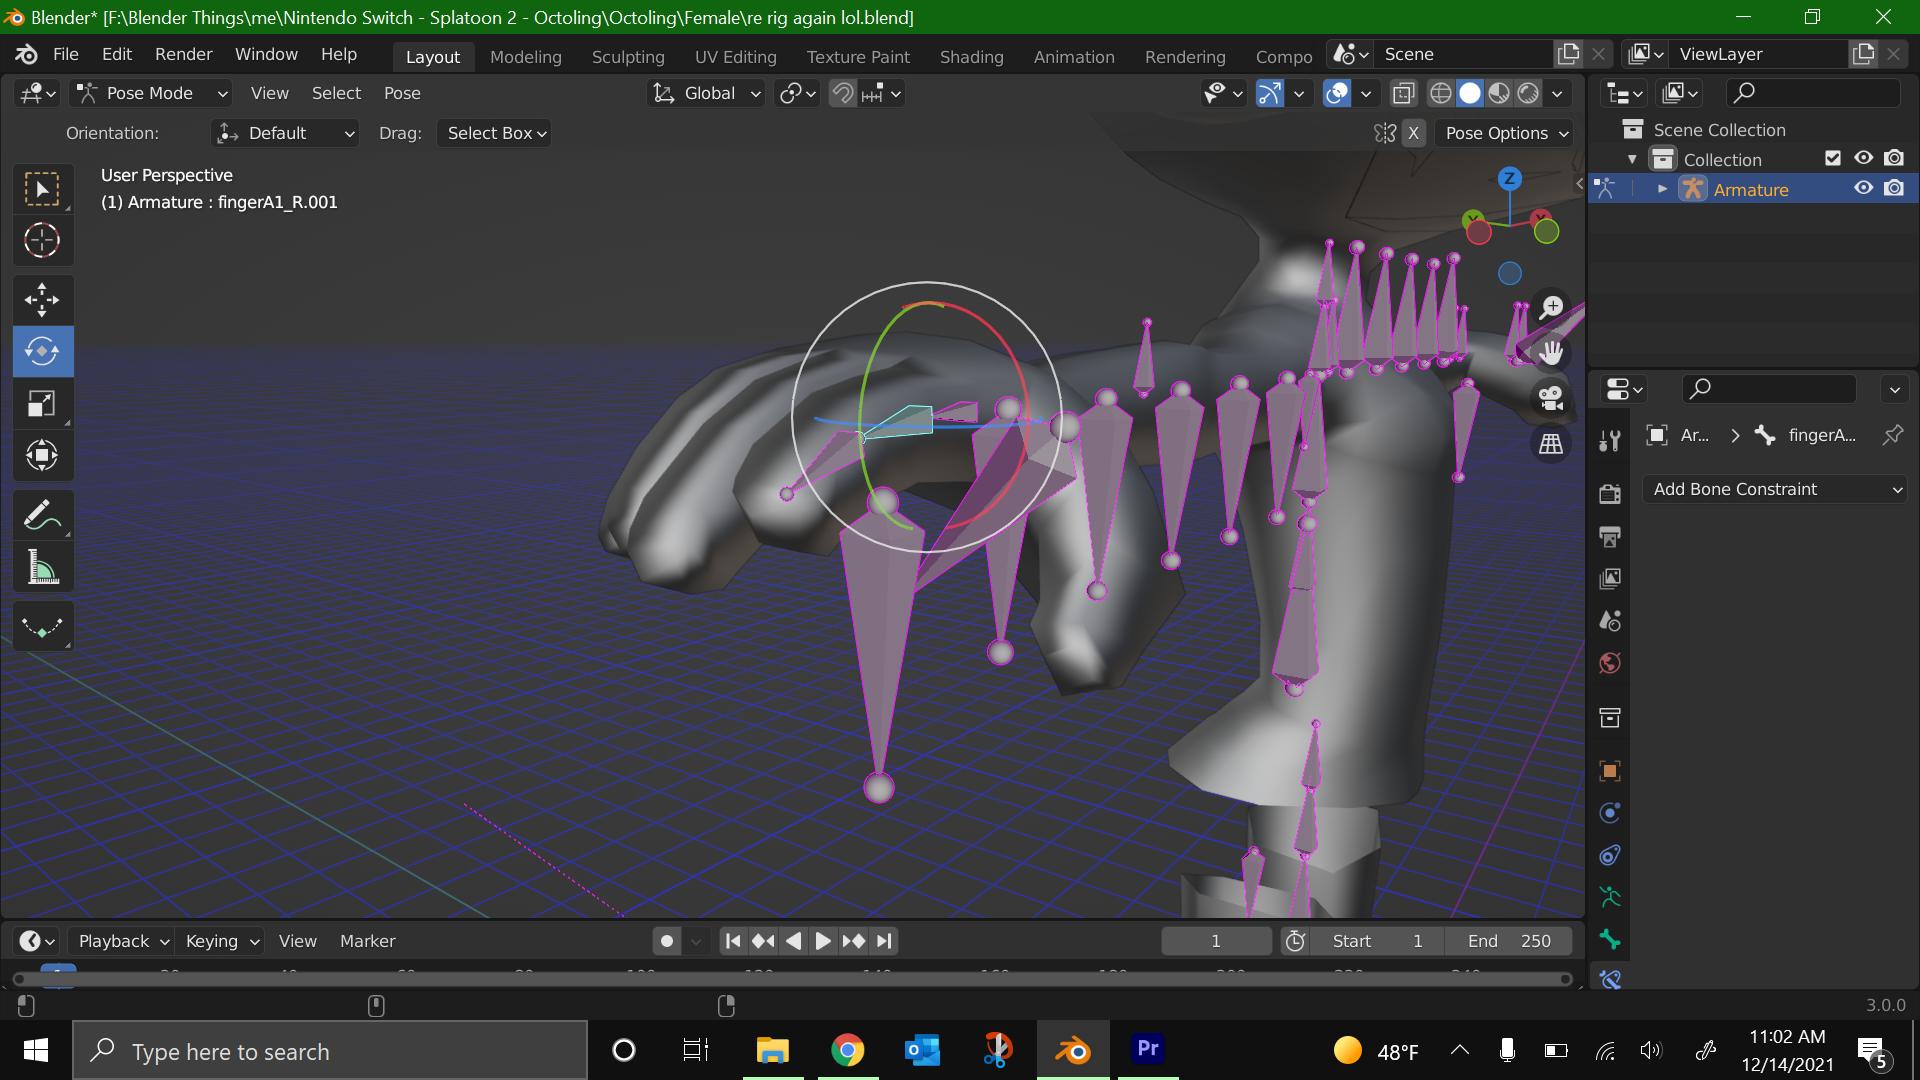The image size is (1920, 1080).
Task: Select wireframe viewport shading
Action: [x=1441, y=93]
